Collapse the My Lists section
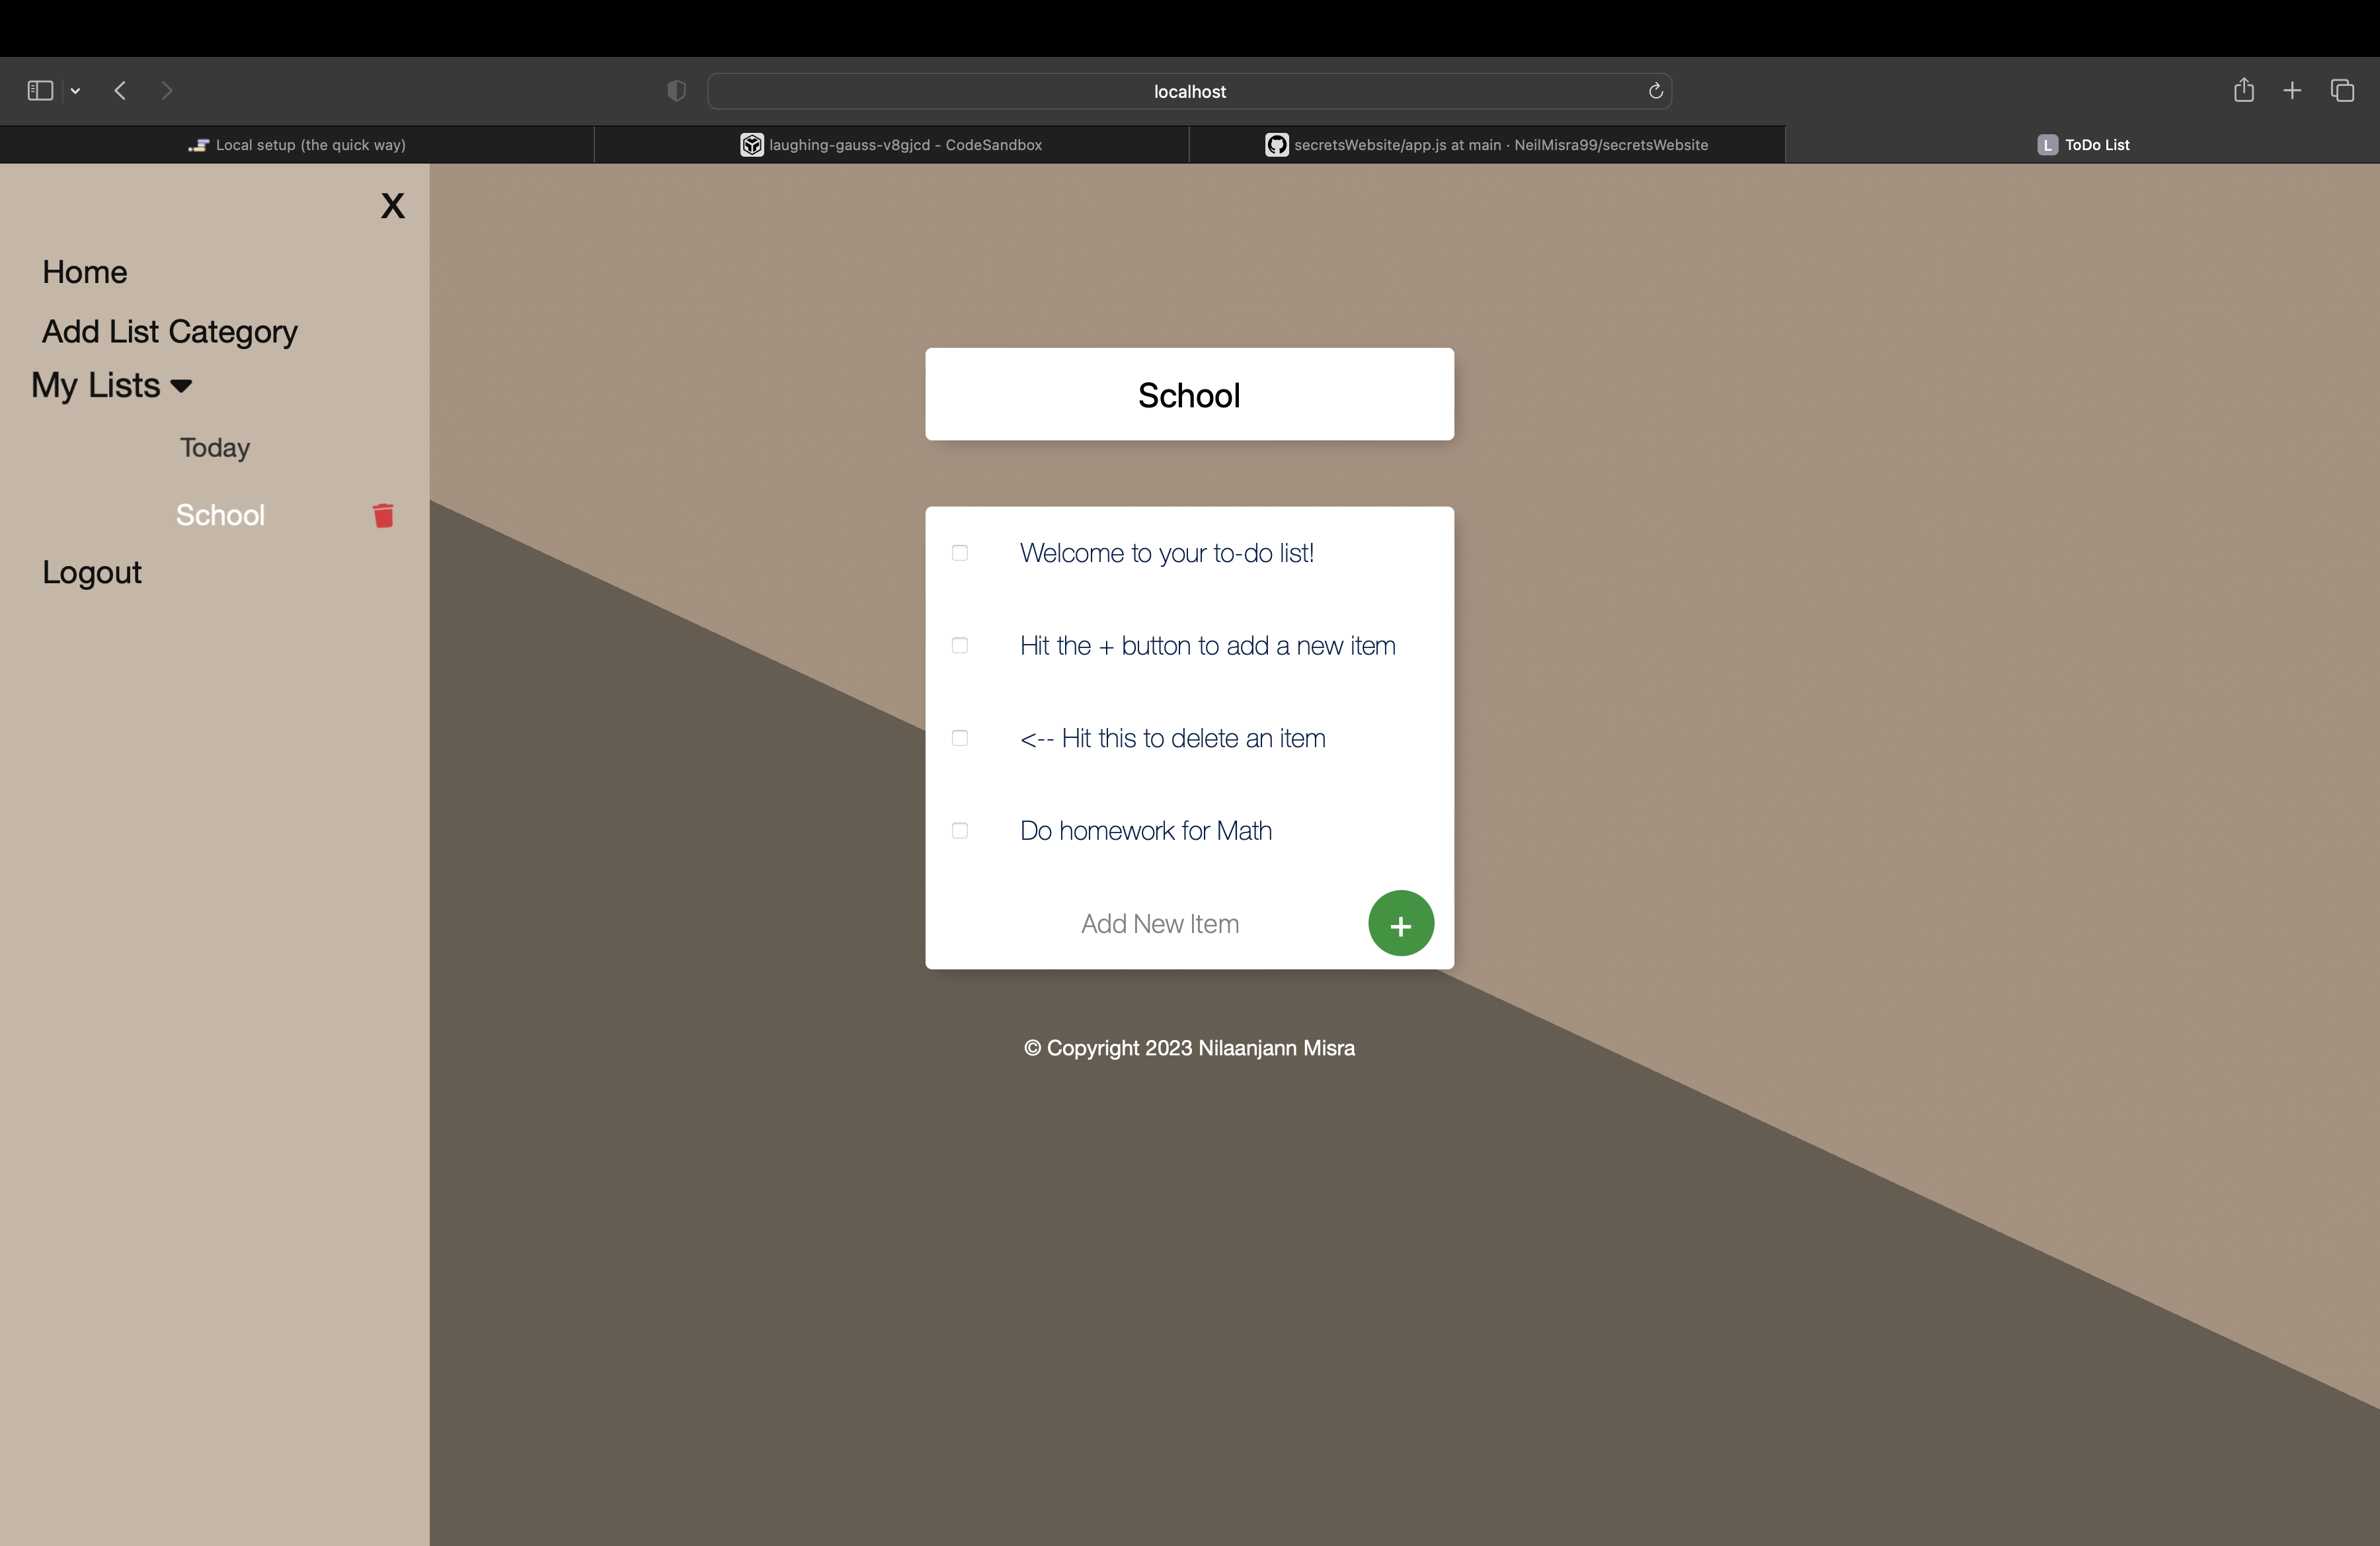This screenshot has width=2380, height=1546. 180,386
